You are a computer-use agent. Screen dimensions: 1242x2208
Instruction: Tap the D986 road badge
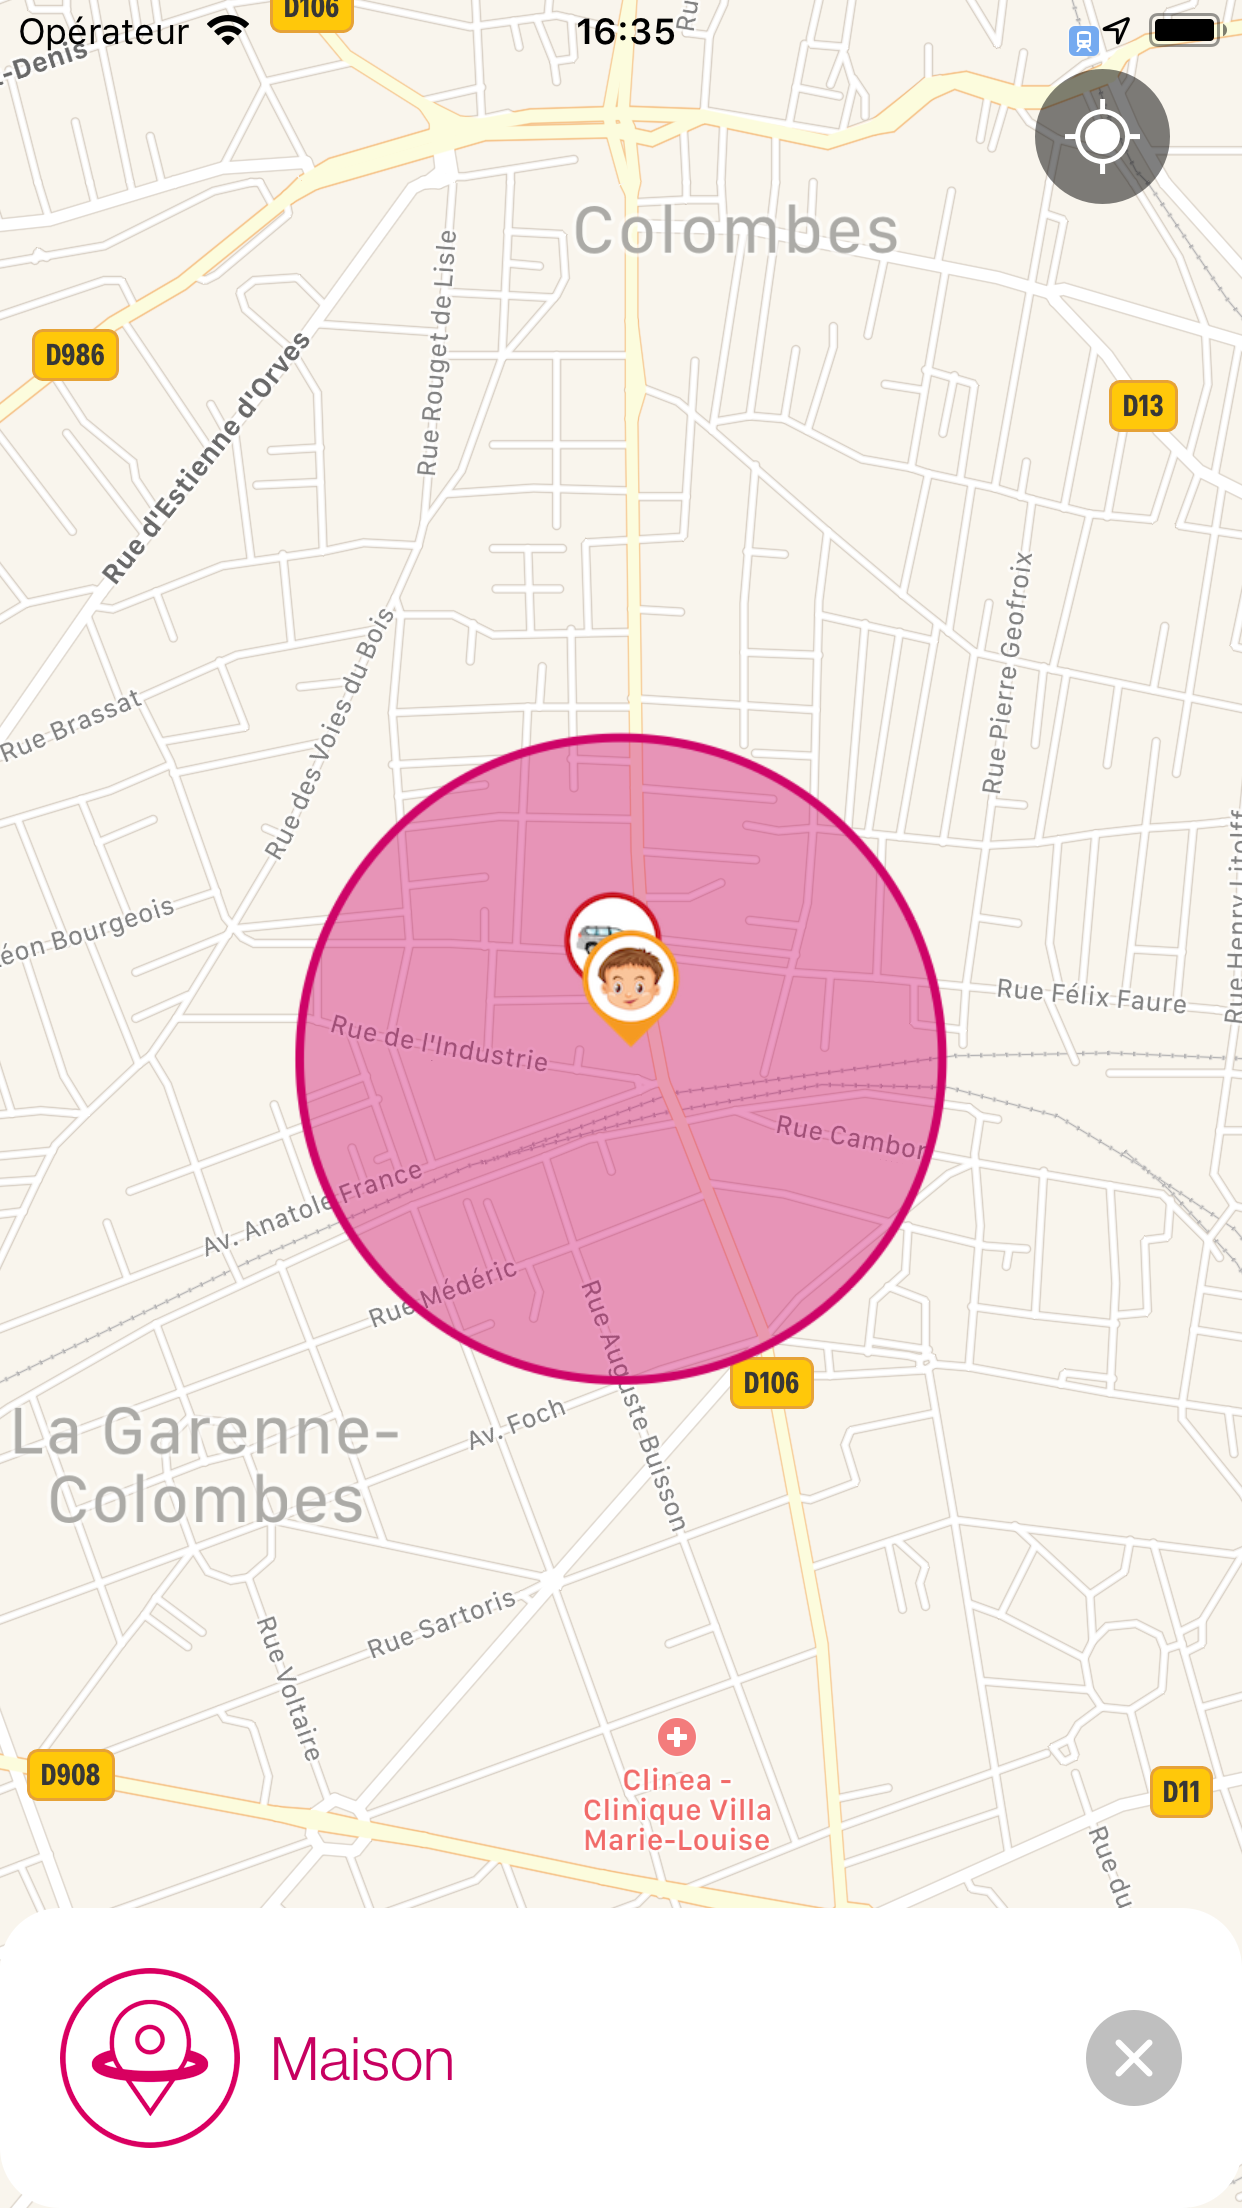[76, 355]
